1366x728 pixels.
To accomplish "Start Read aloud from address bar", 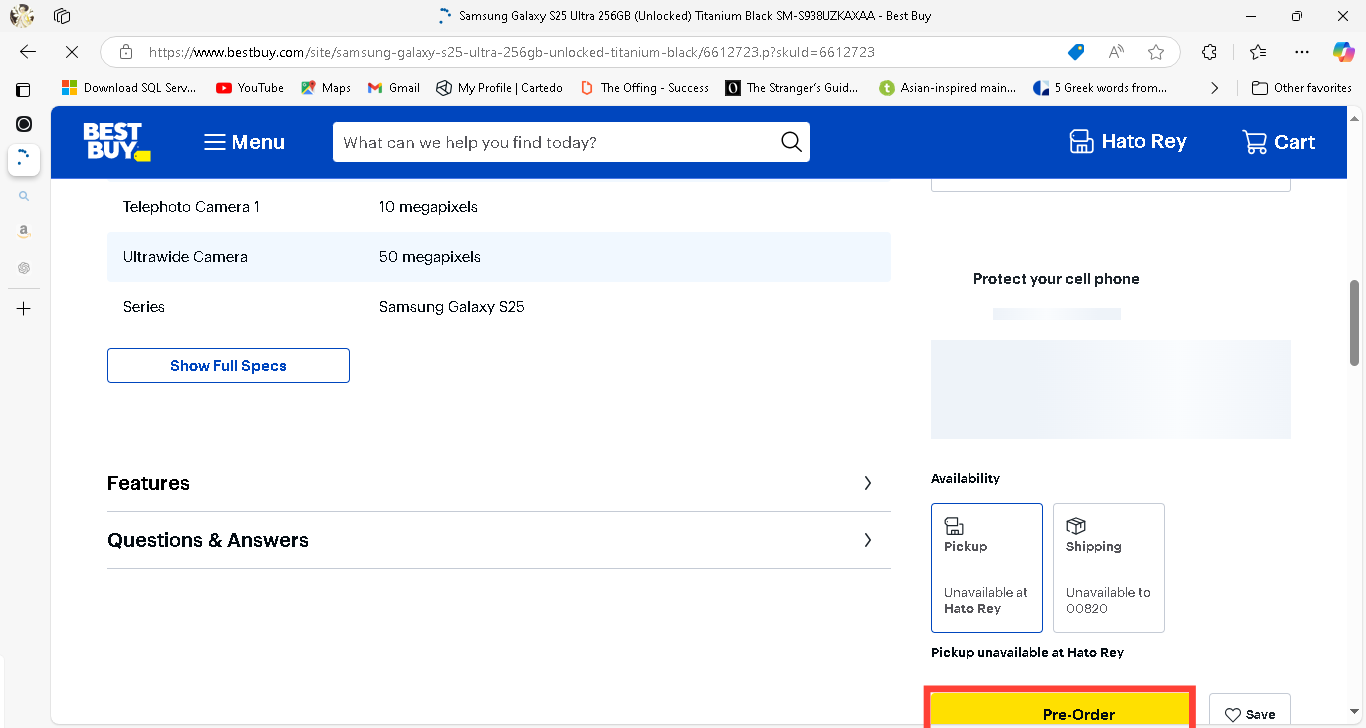I will tap(1116, 52).
